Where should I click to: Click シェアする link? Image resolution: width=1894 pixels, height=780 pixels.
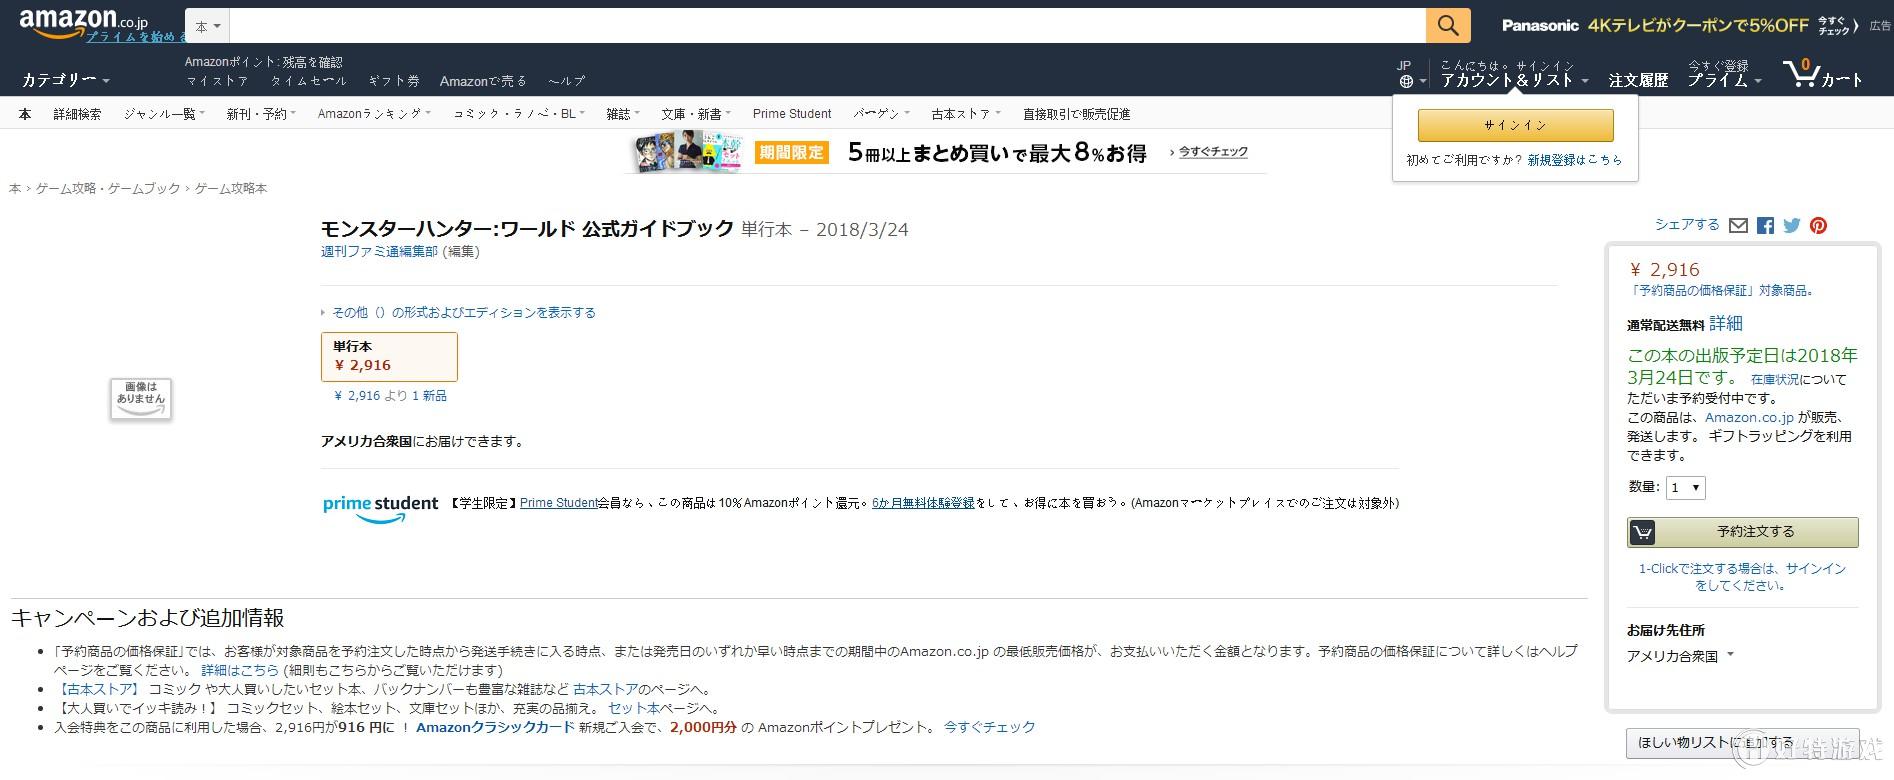(1686, 225)
